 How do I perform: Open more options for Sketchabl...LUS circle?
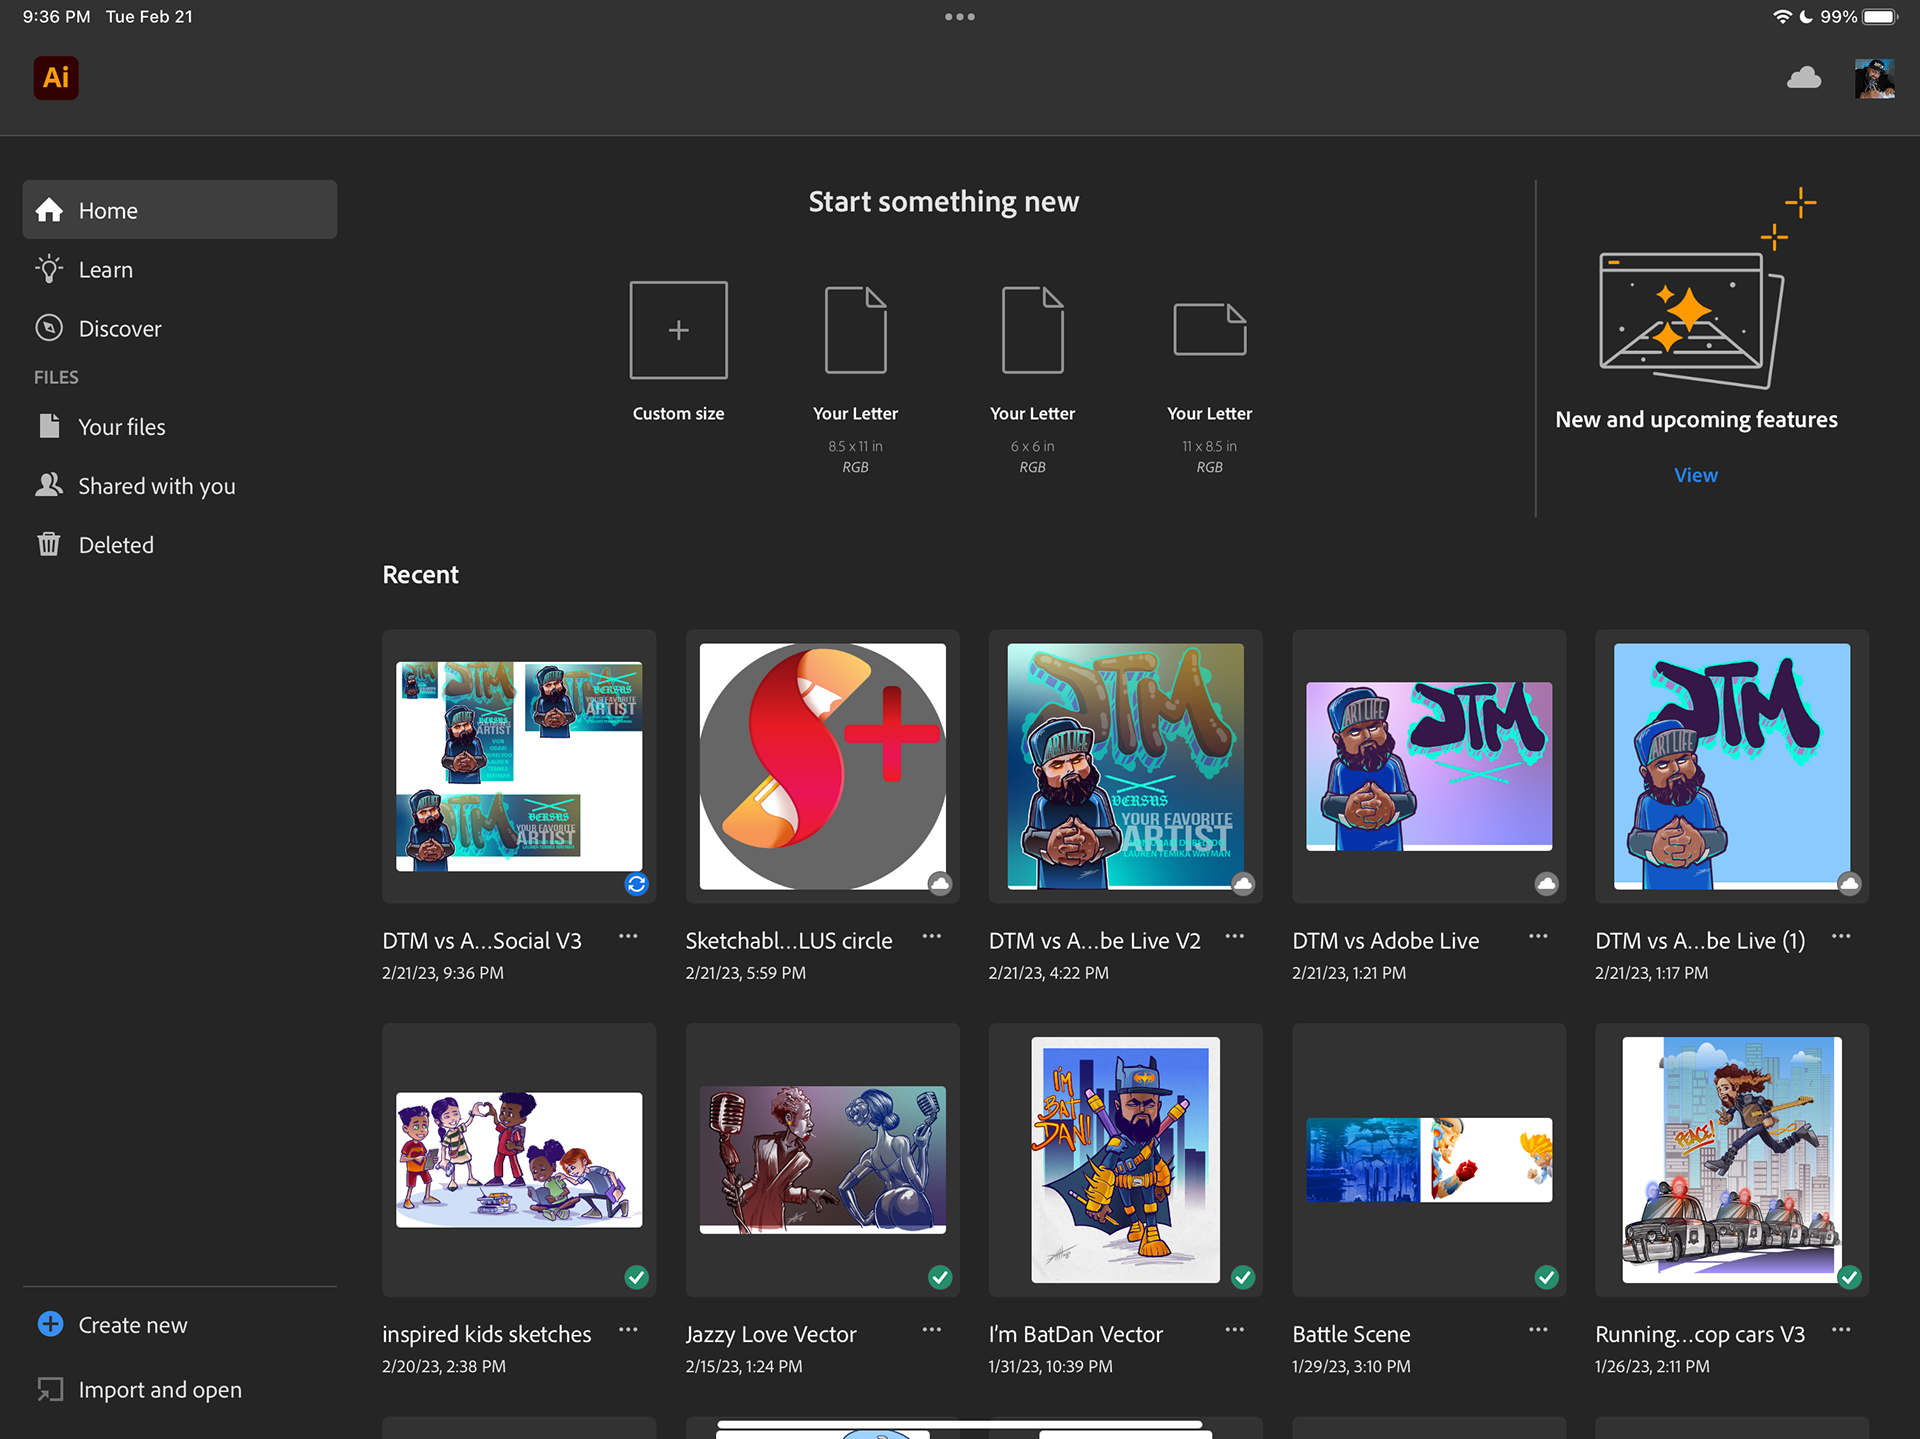[932, 937]
